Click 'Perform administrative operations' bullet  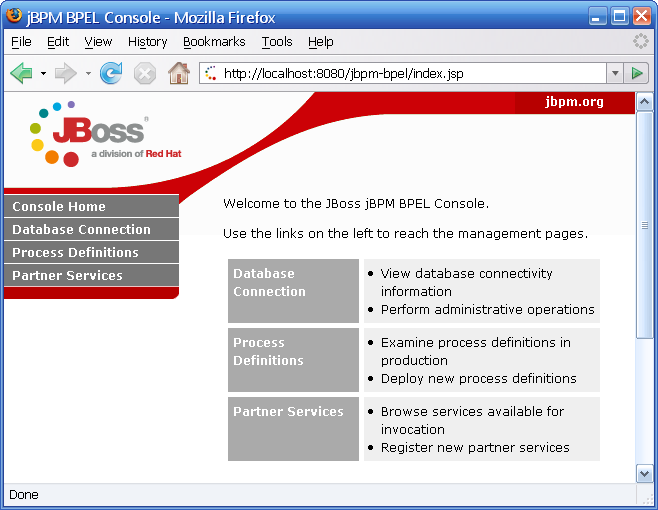tap(488, 310)
